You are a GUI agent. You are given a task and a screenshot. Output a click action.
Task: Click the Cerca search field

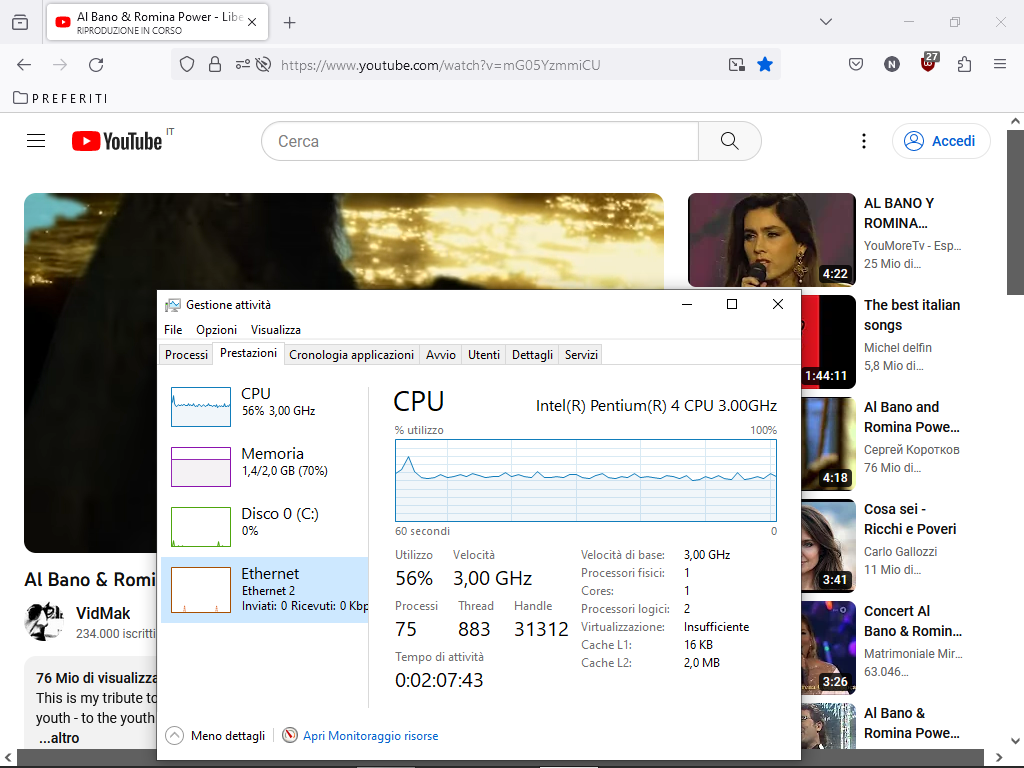point(480,141)
